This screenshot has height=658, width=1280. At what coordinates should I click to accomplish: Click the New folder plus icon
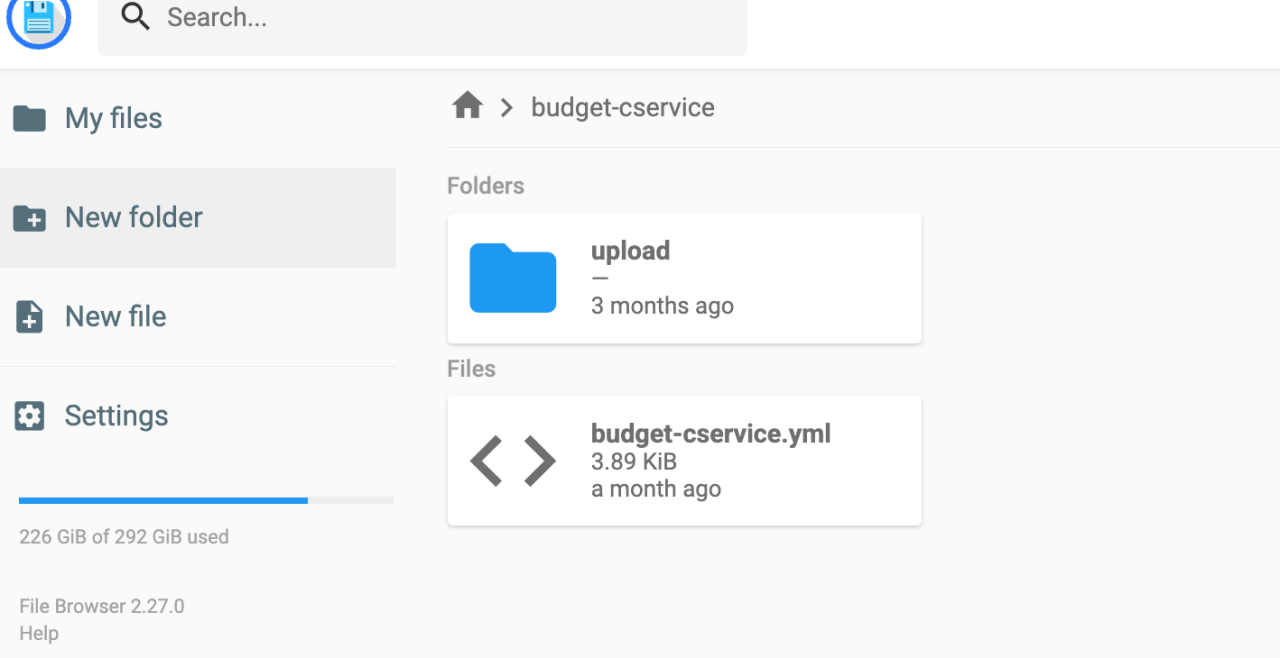pyautogui.click(x=29, y=218)
